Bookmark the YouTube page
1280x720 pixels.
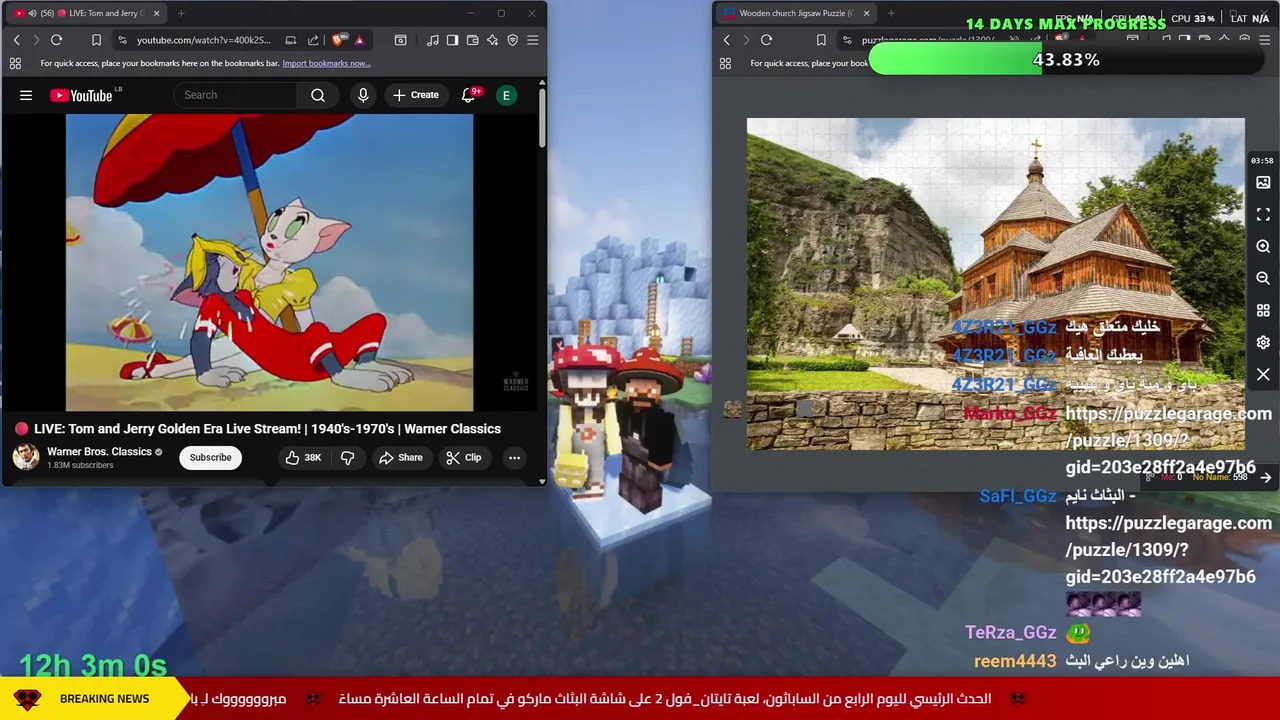click(x=96, y=40)
